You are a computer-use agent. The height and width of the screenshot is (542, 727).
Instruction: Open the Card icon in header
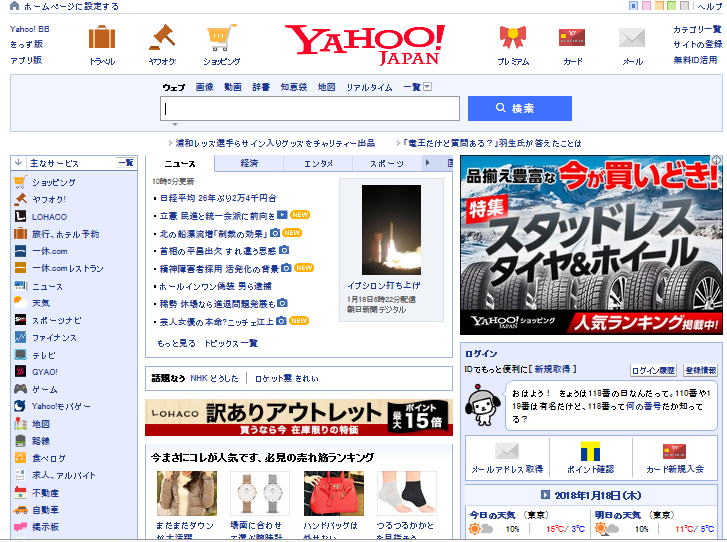point(572,38)
